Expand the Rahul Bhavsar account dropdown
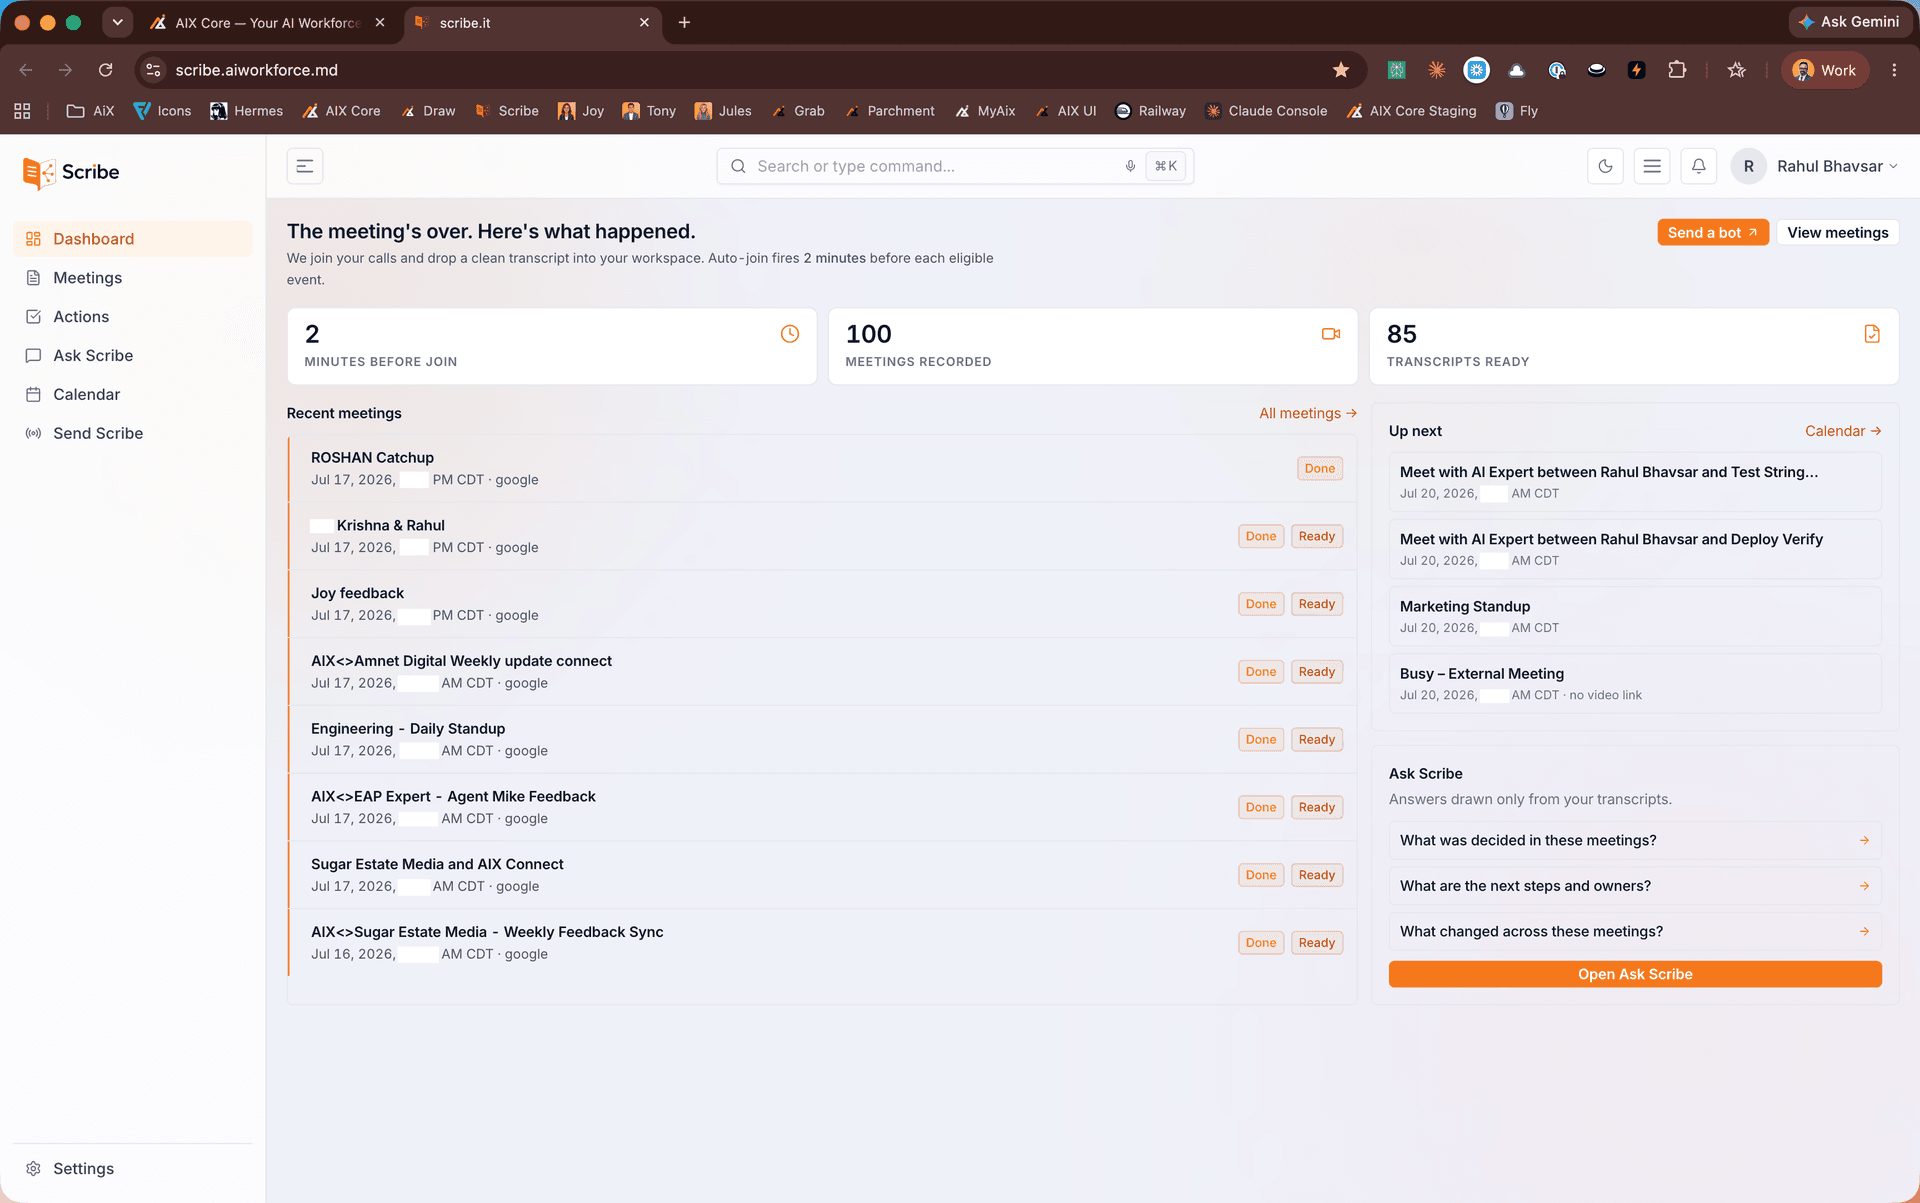Screen dimensions: 1920x1203 coord(1836,166)
